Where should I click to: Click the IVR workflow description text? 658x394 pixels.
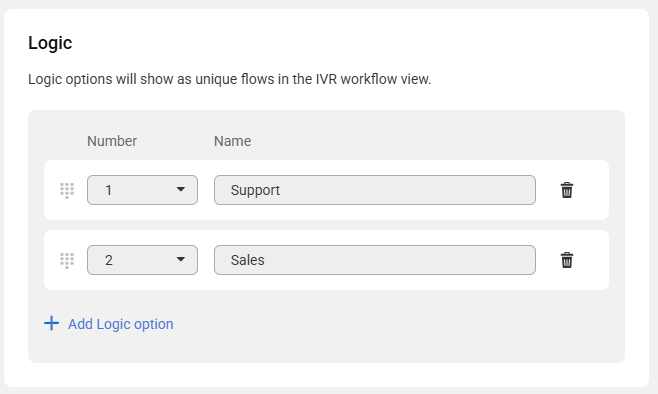pyautogui.click(x=230, y=79)
